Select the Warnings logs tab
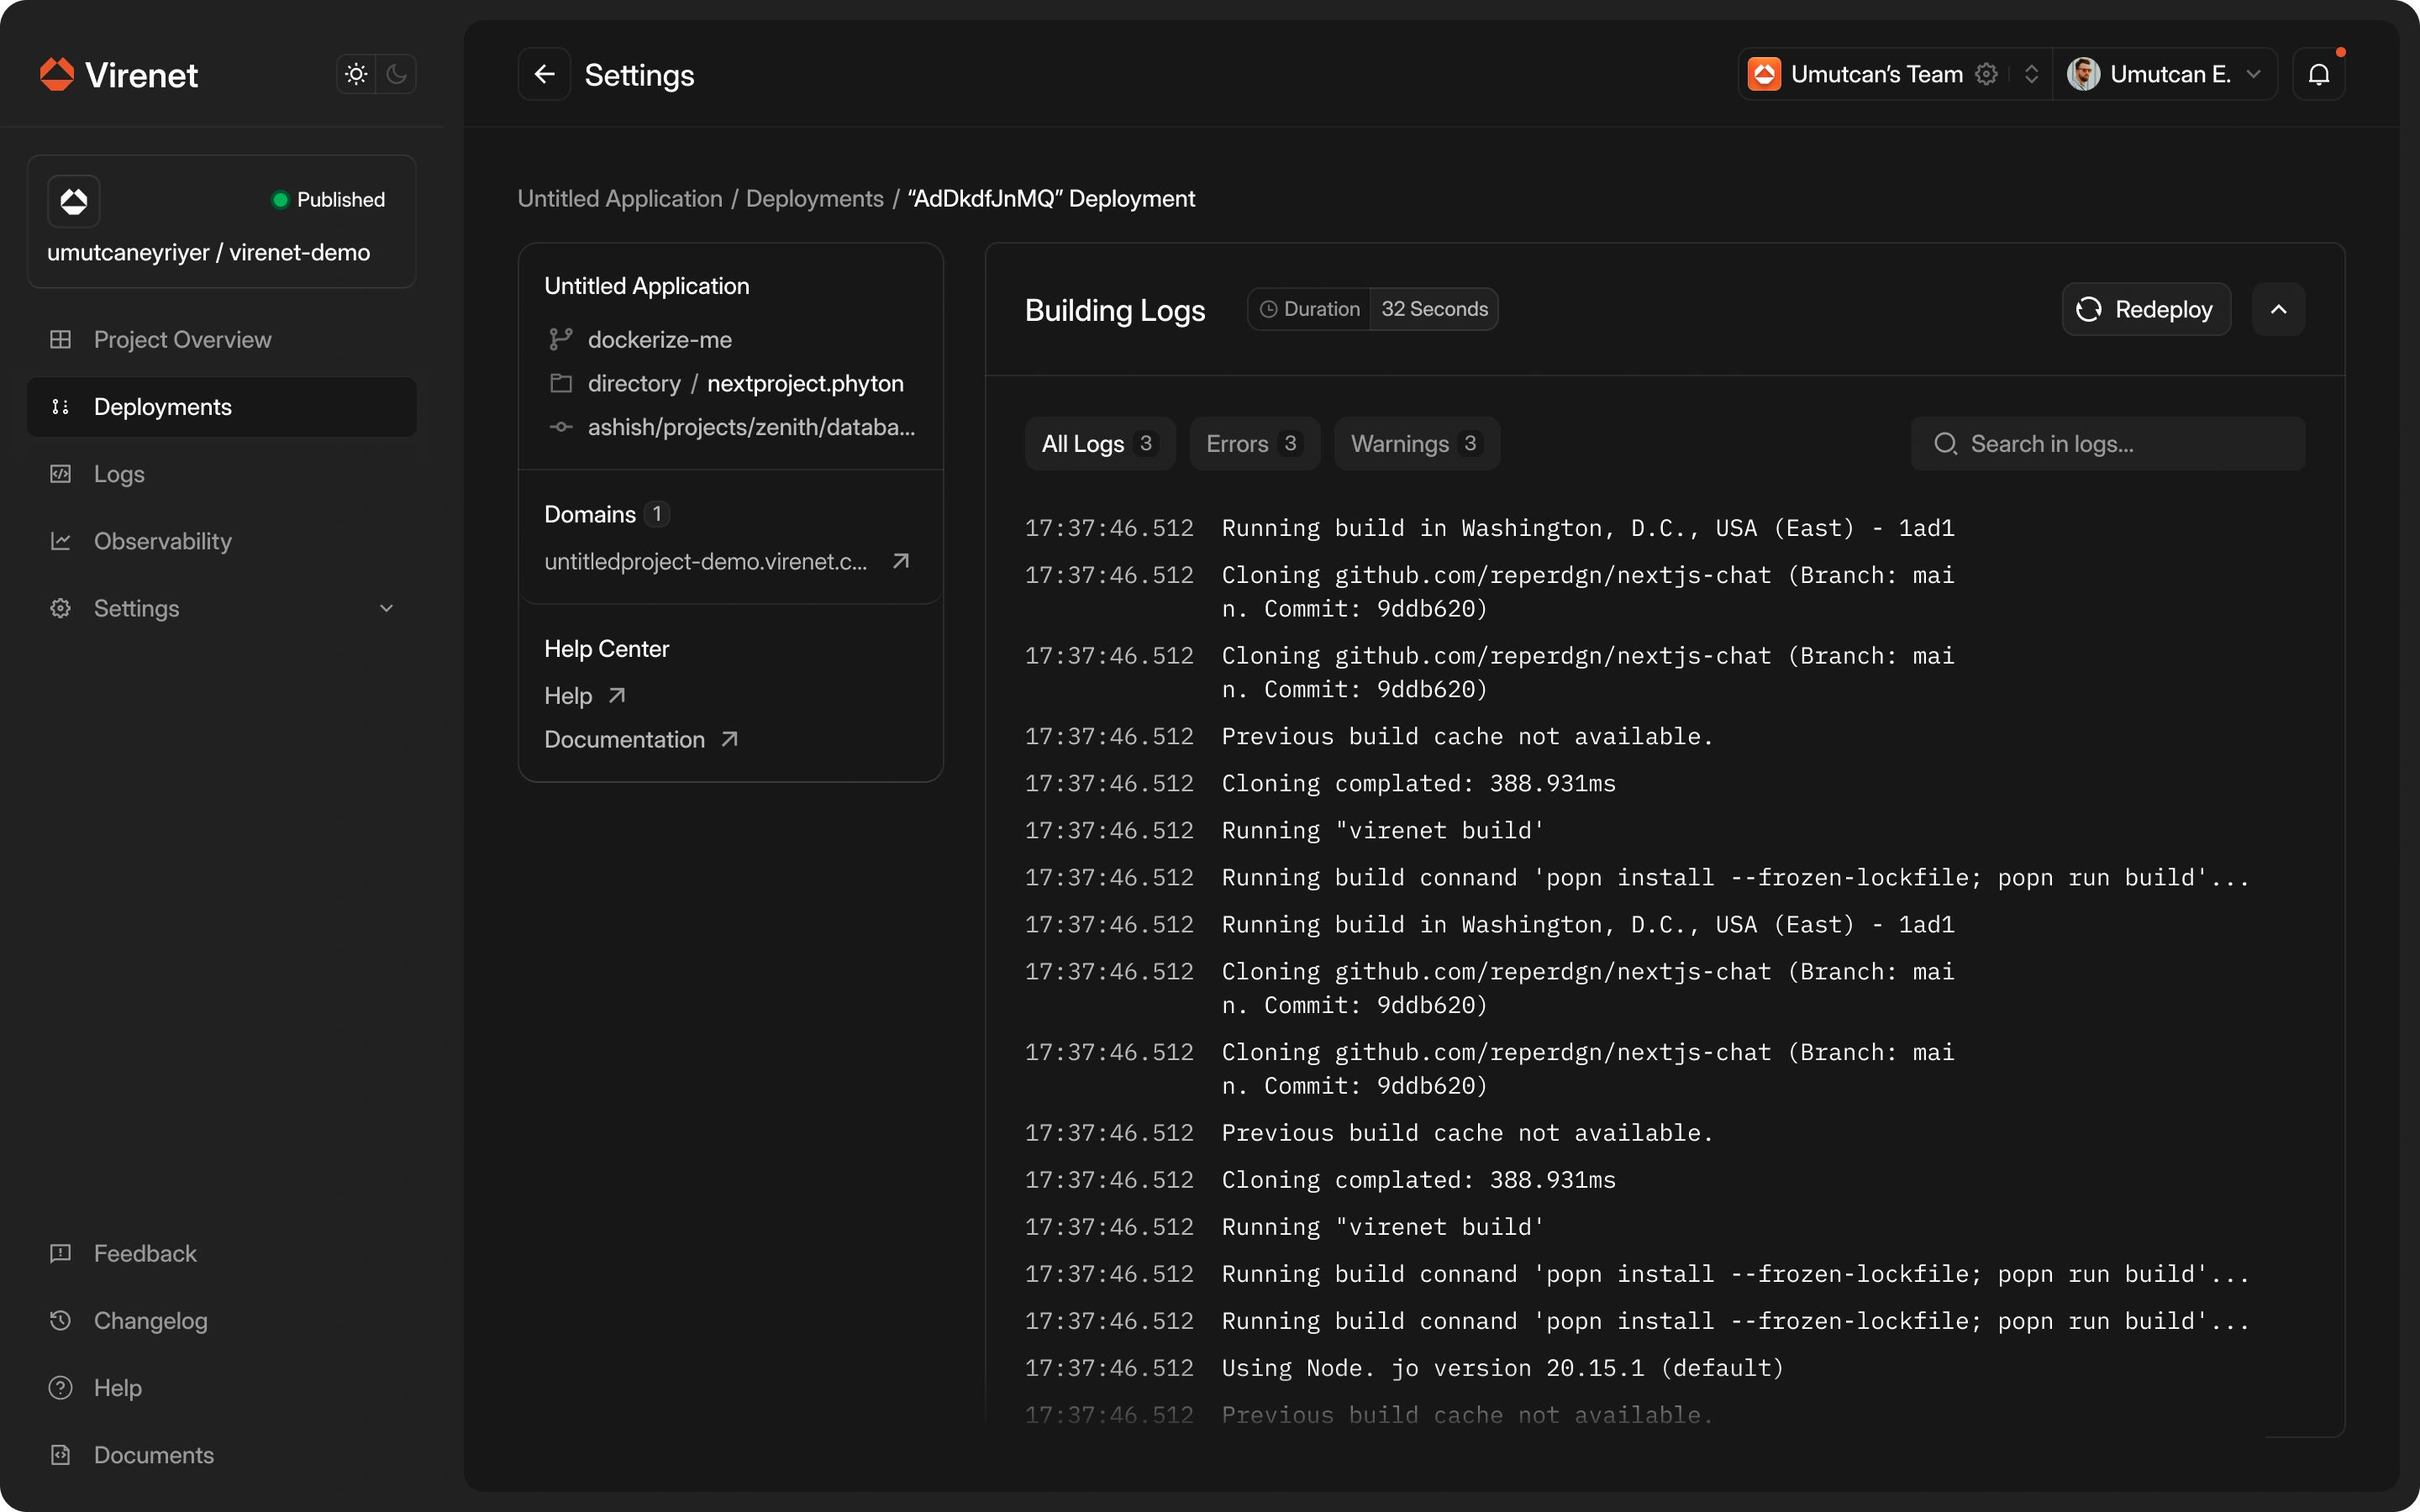This screenshot has height=1512, width=2420. click(x=1415, y=443)
